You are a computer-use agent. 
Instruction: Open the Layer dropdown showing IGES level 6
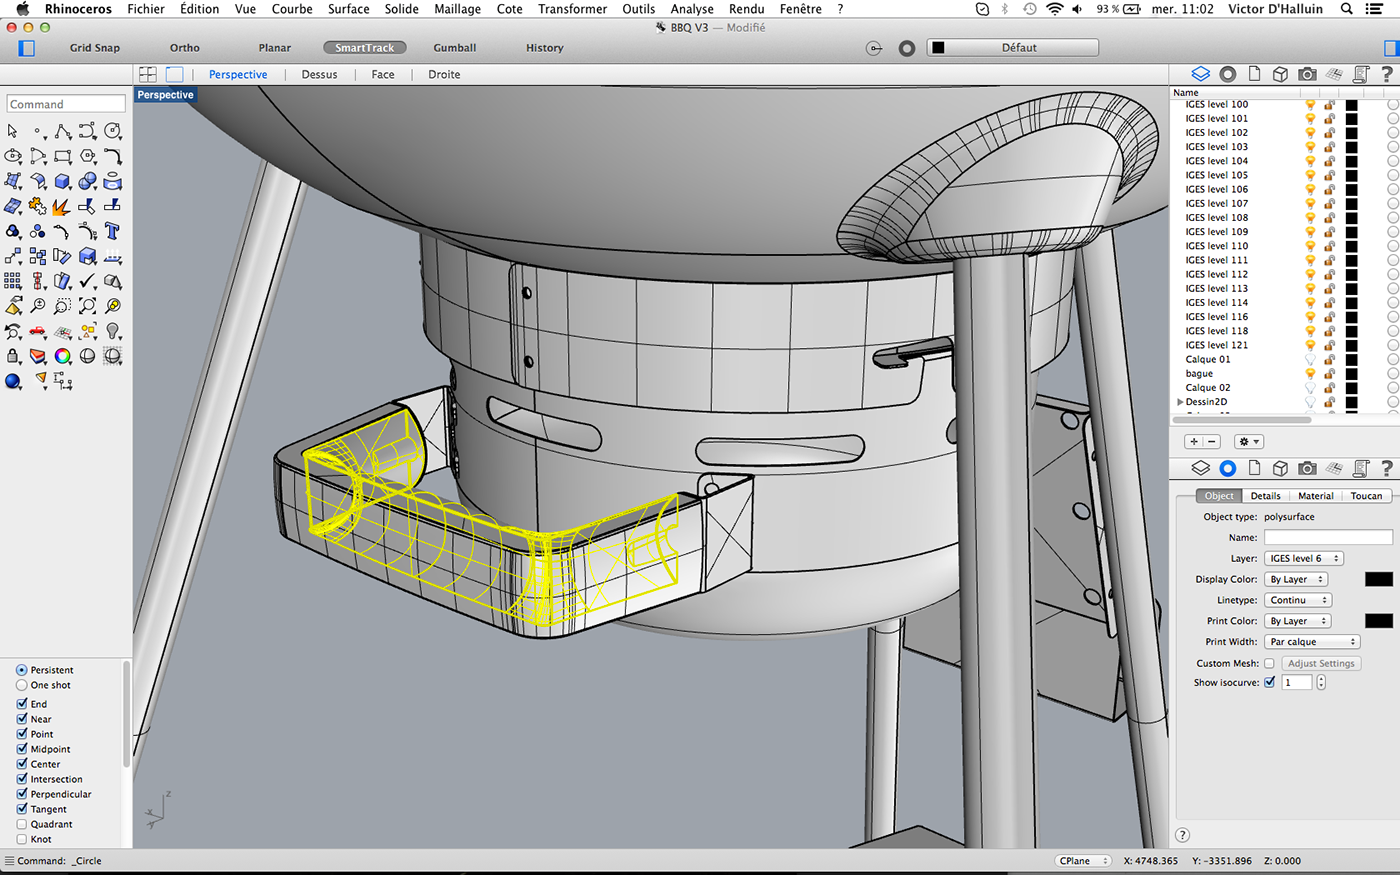point(1304,558)
